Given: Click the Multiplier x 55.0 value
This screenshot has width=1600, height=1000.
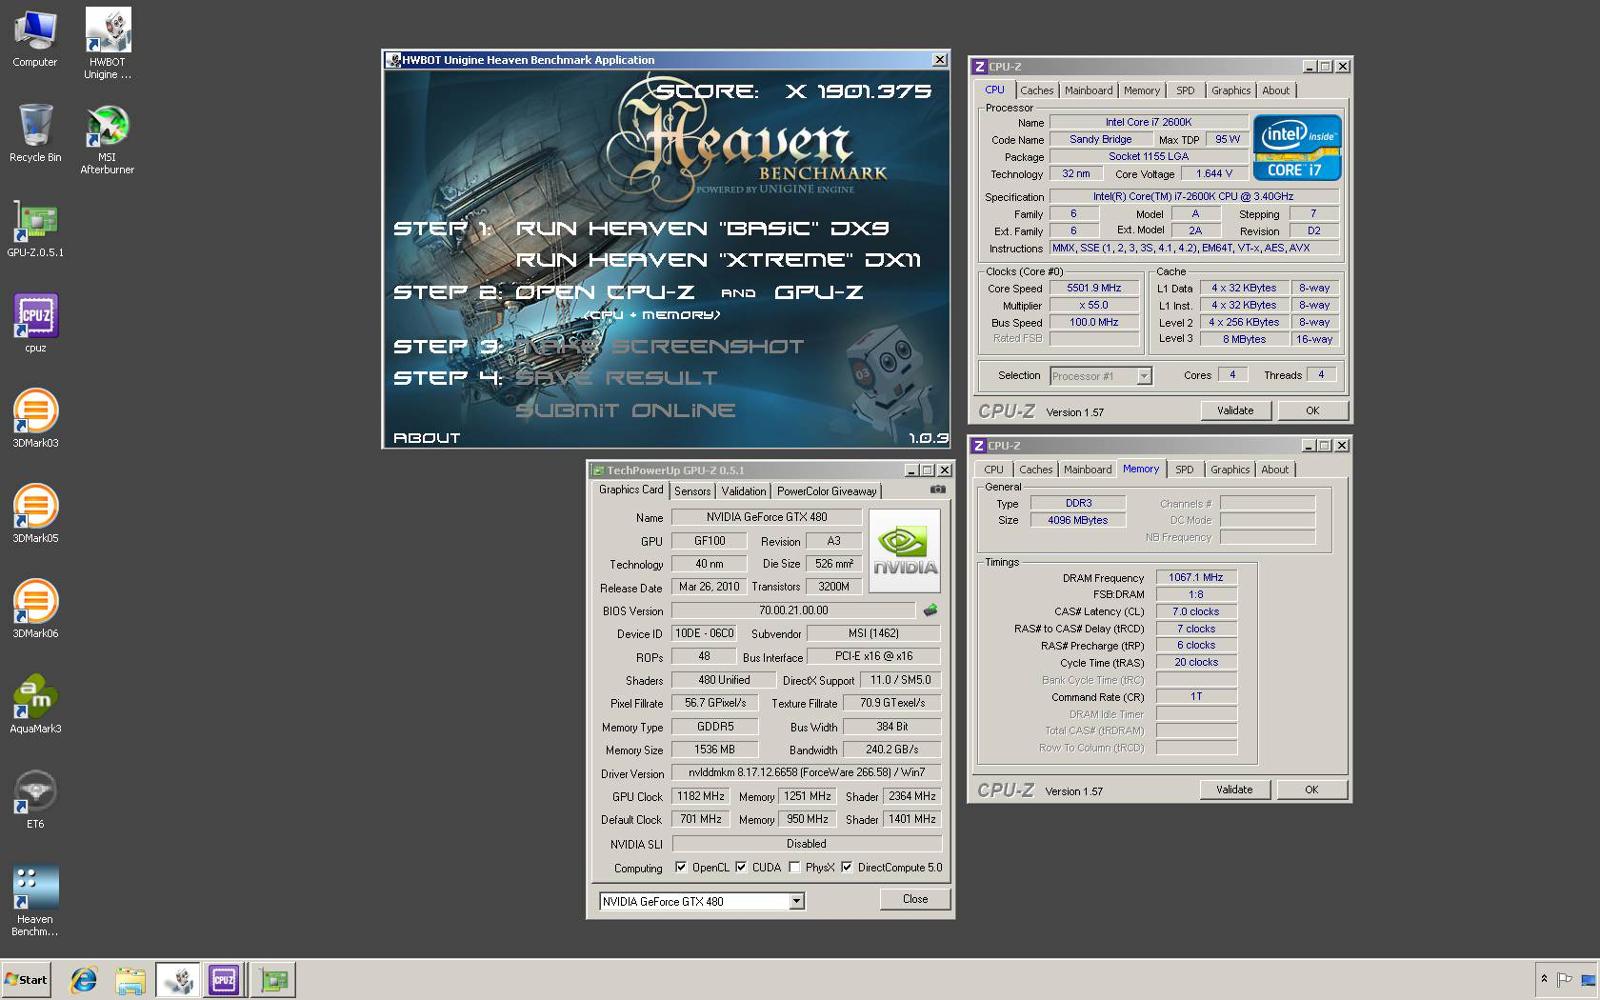Looking at the screenshot, I should (x=1094, y=305).
